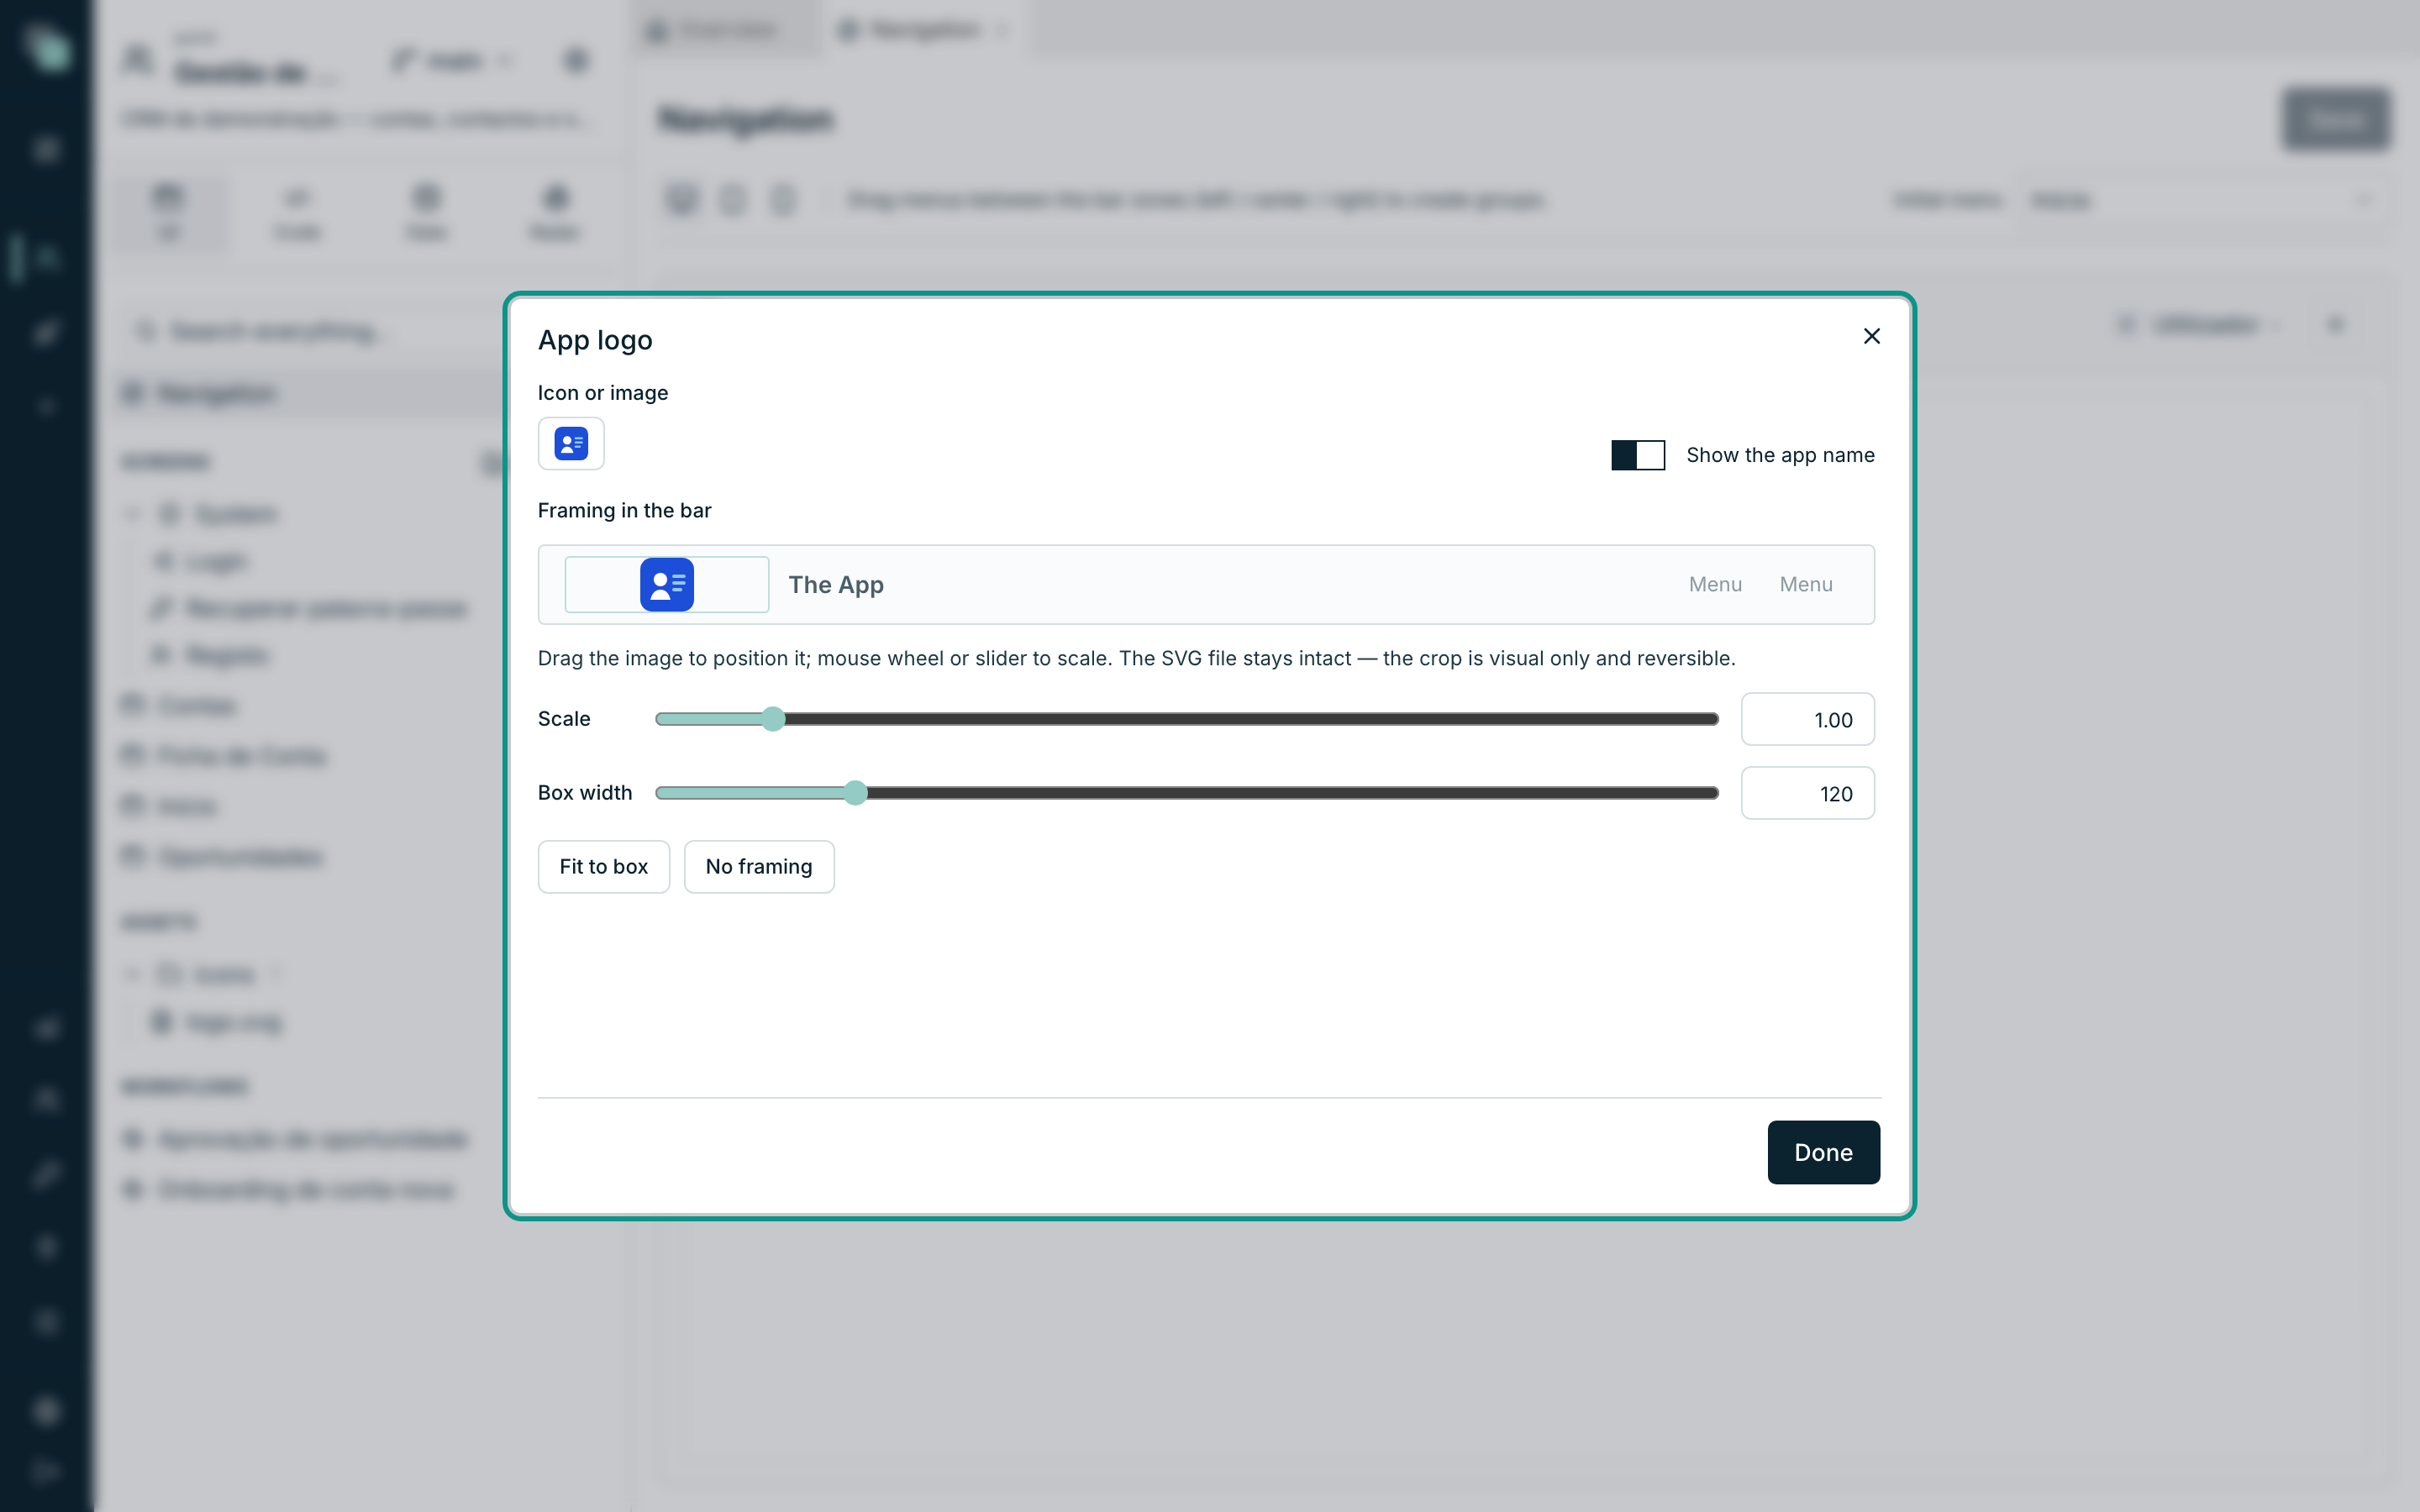Click the 'Framing in the bar' label

tap(624, 510)
